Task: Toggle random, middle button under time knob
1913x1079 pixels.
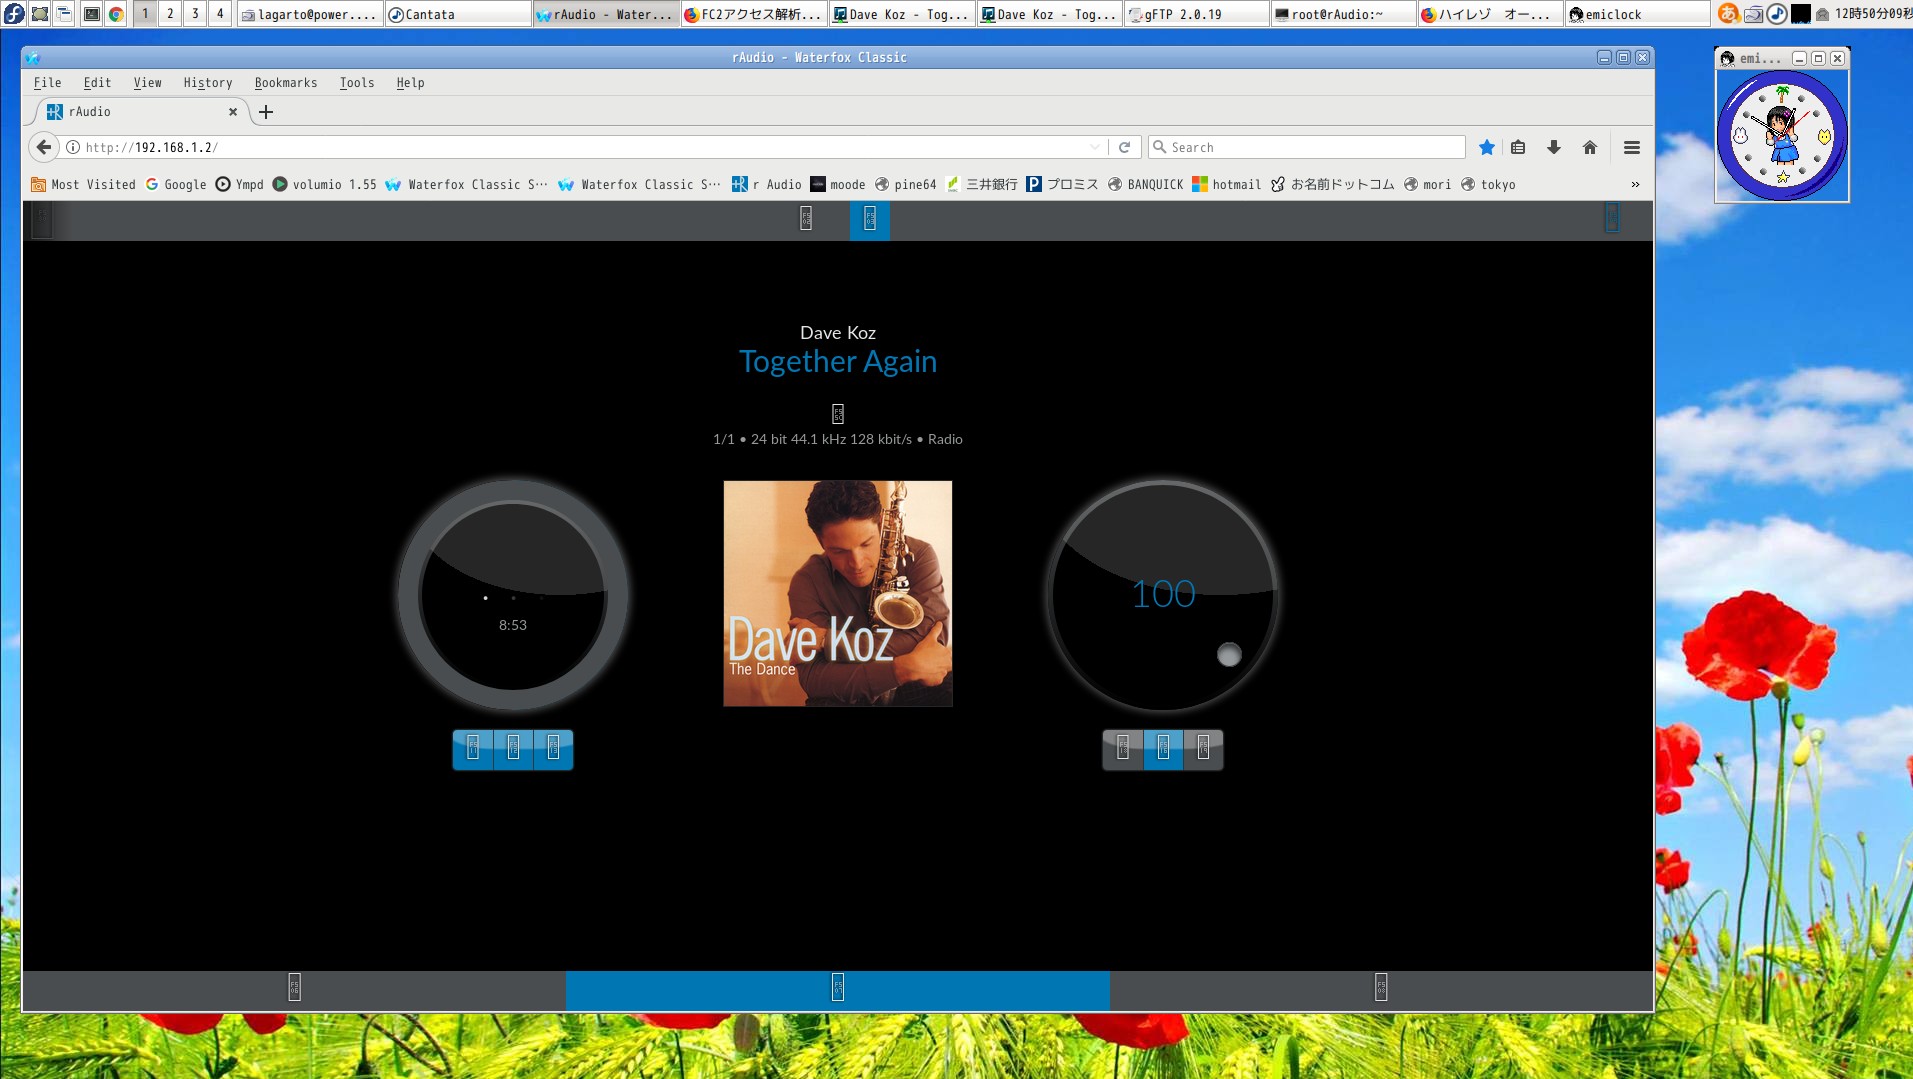Action: [513, 749]
